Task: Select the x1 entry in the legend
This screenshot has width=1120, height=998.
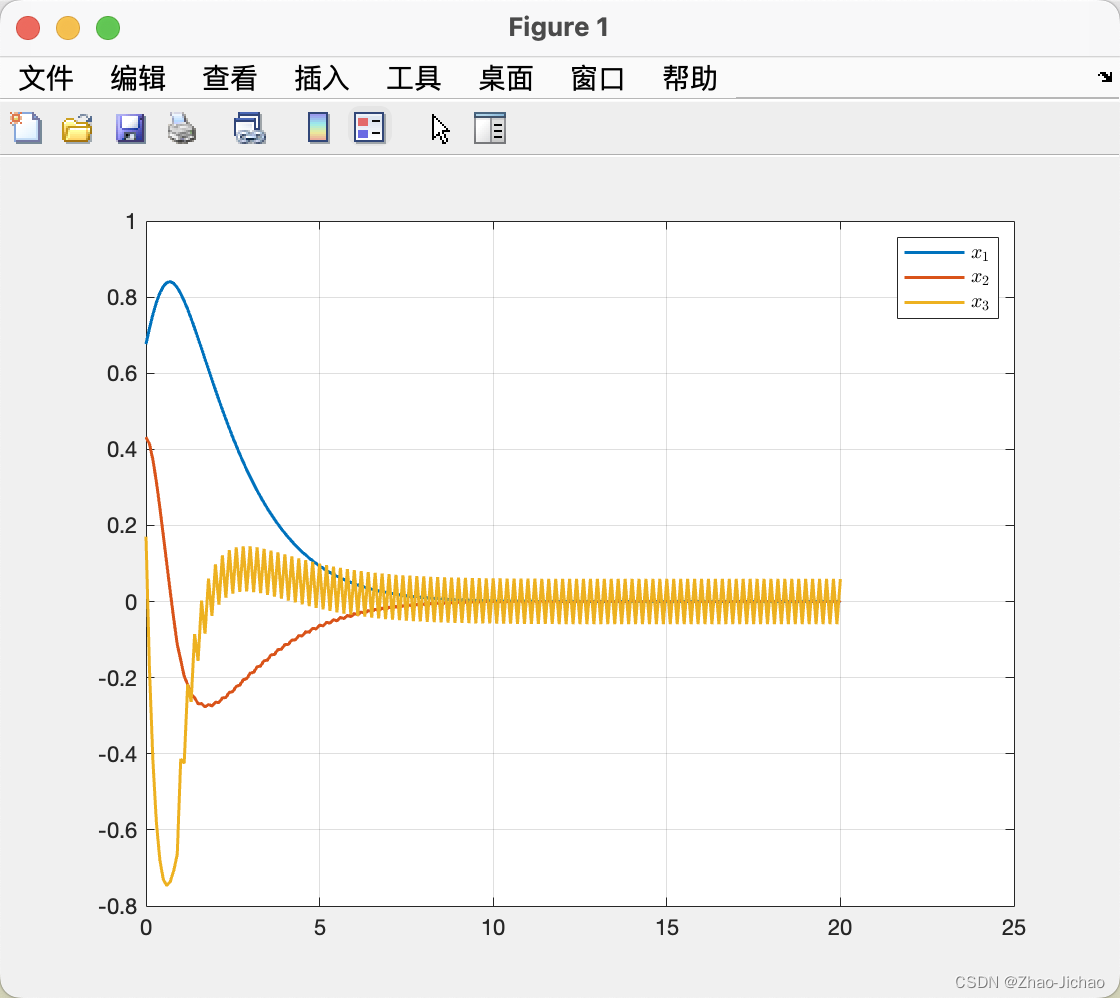Action: [947, 253]
